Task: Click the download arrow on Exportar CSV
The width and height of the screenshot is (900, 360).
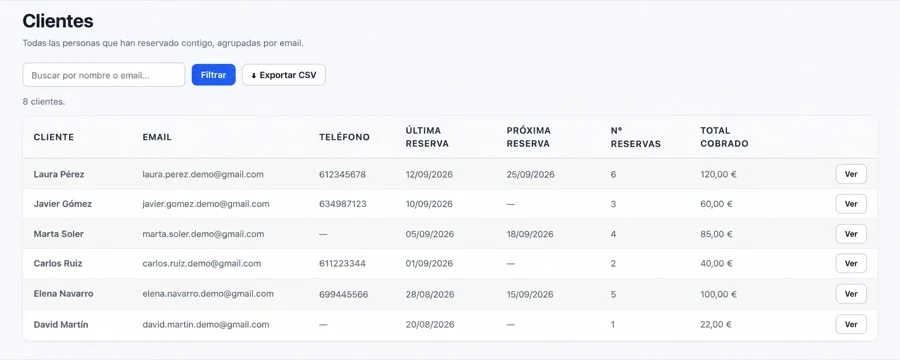Action: [x=254, y=76]
